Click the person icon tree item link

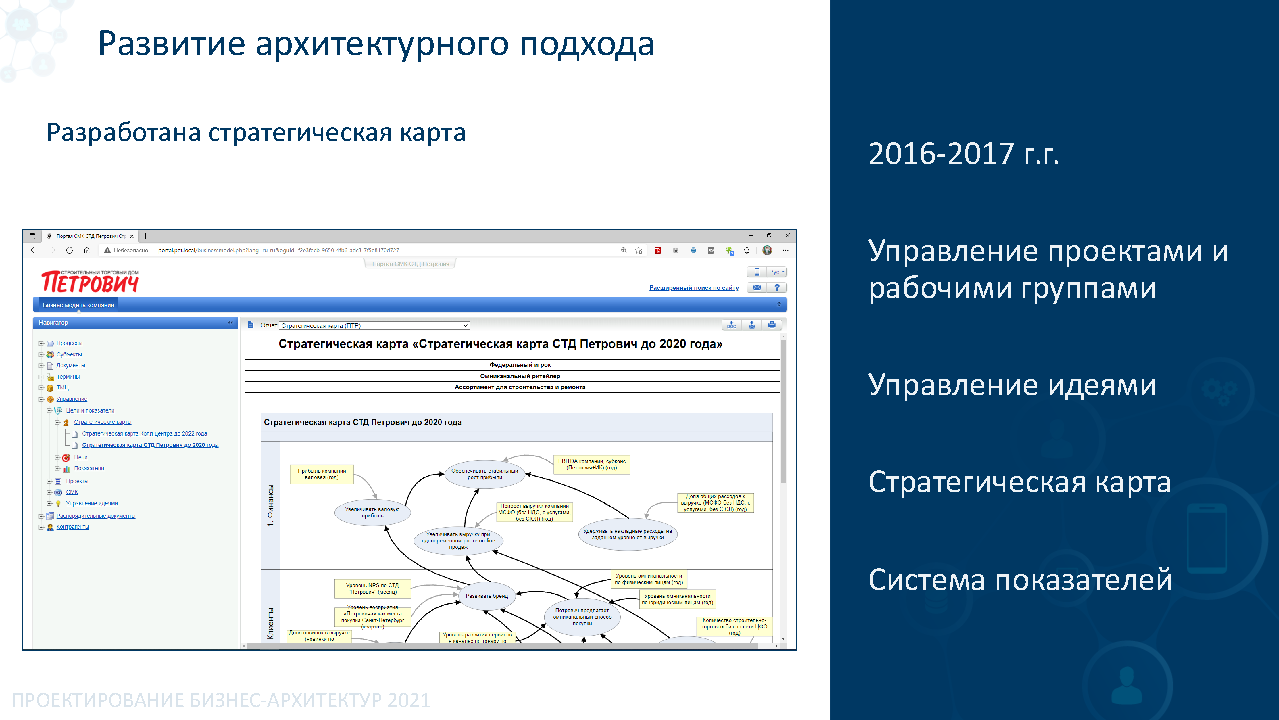72,527
